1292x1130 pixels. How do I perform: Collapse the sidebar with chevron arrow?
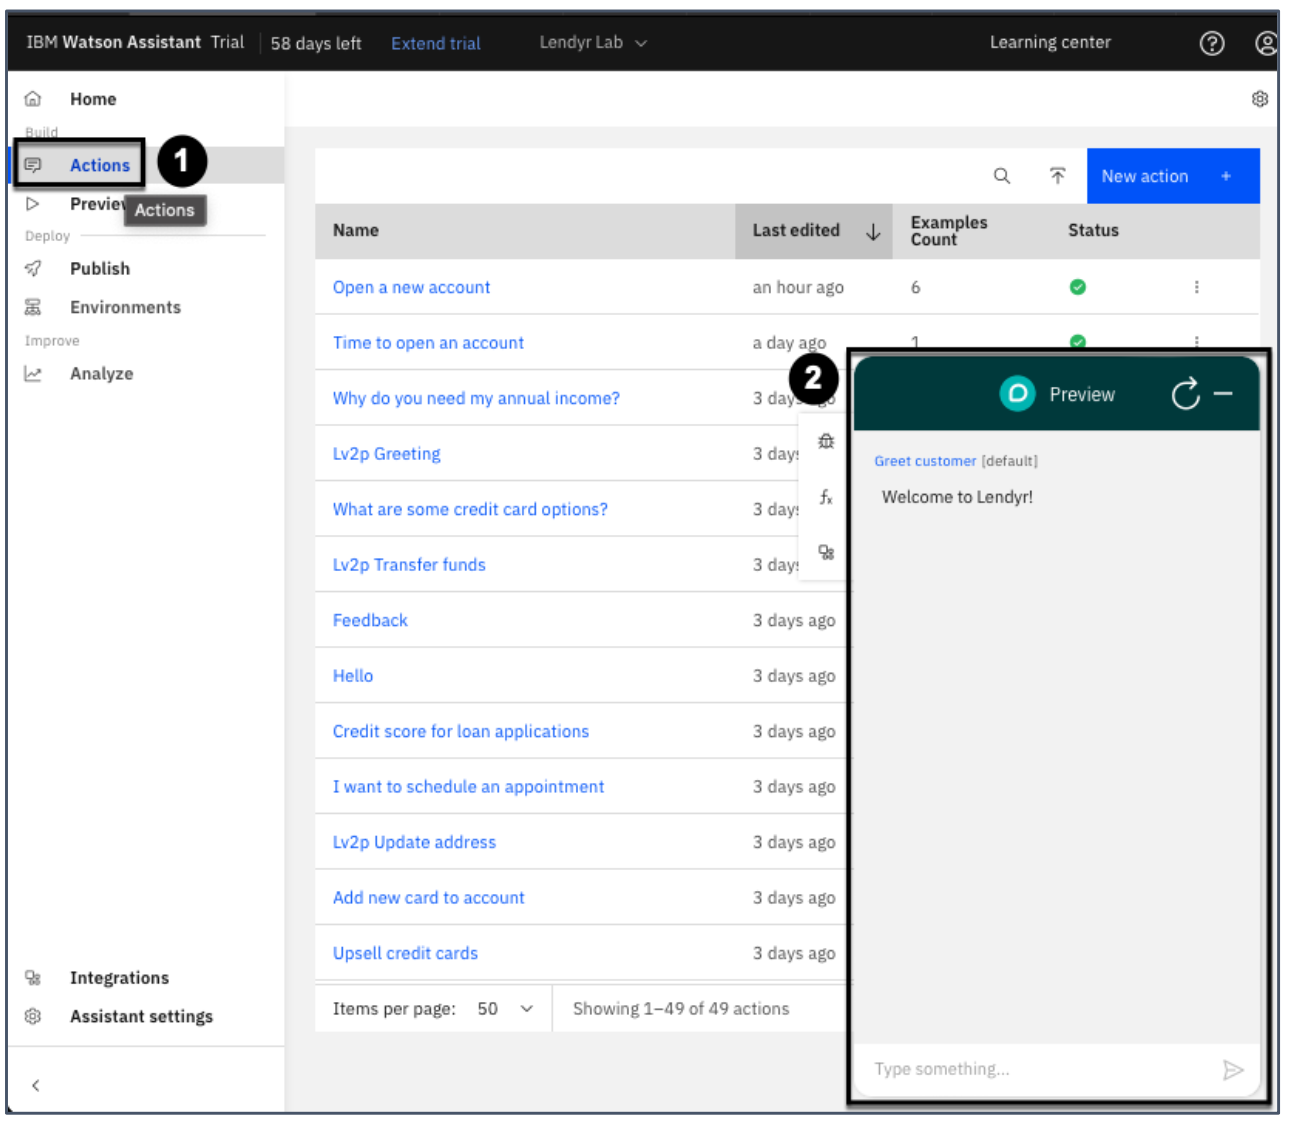click(x=35, y=1085)
